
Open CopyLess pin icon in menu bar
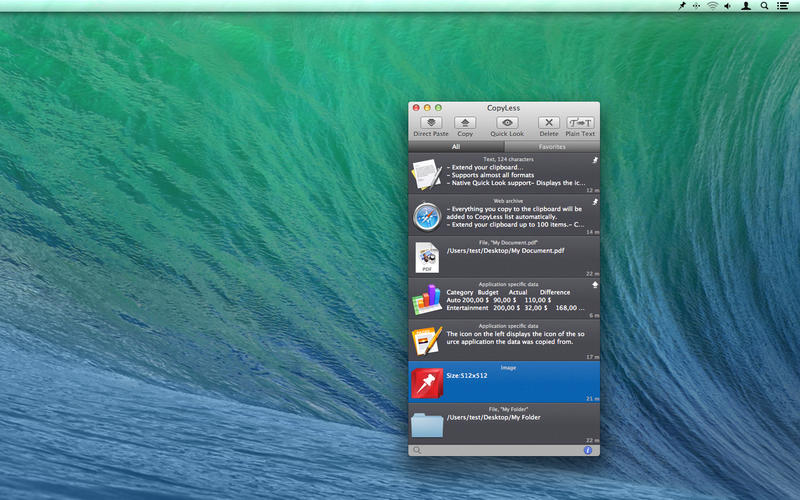682,6
